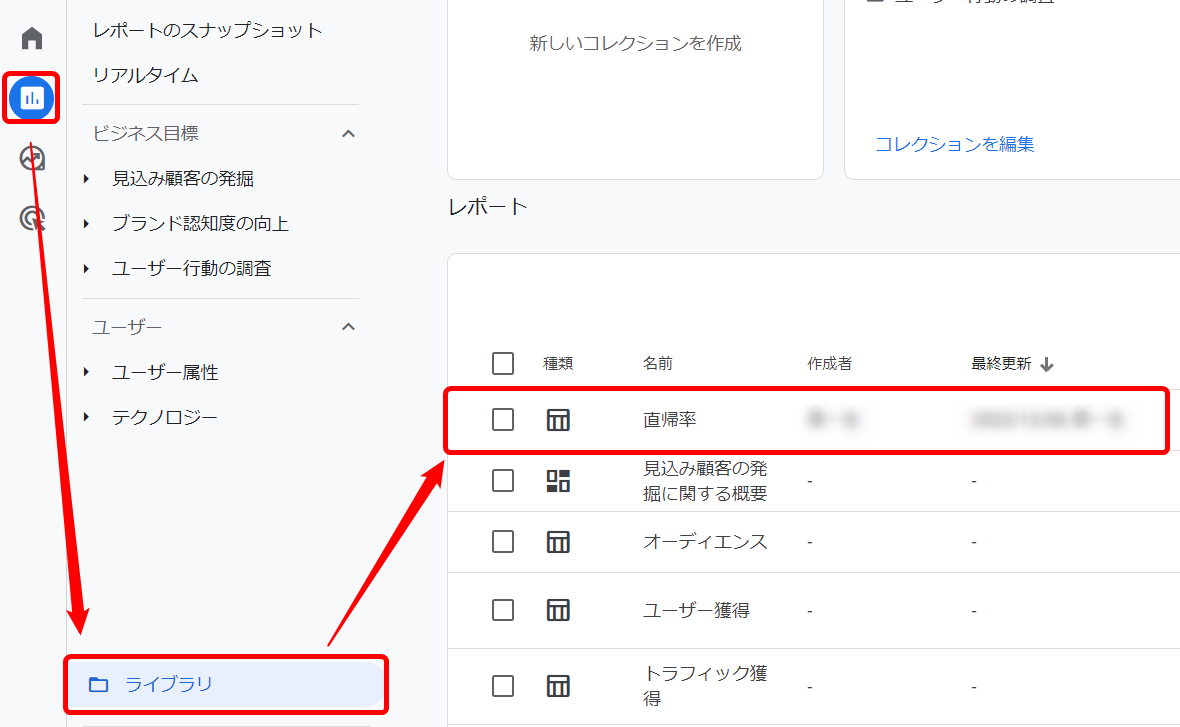Tick the checkbox for 直帰率 report
The image size is (1180, 727).
503,420
